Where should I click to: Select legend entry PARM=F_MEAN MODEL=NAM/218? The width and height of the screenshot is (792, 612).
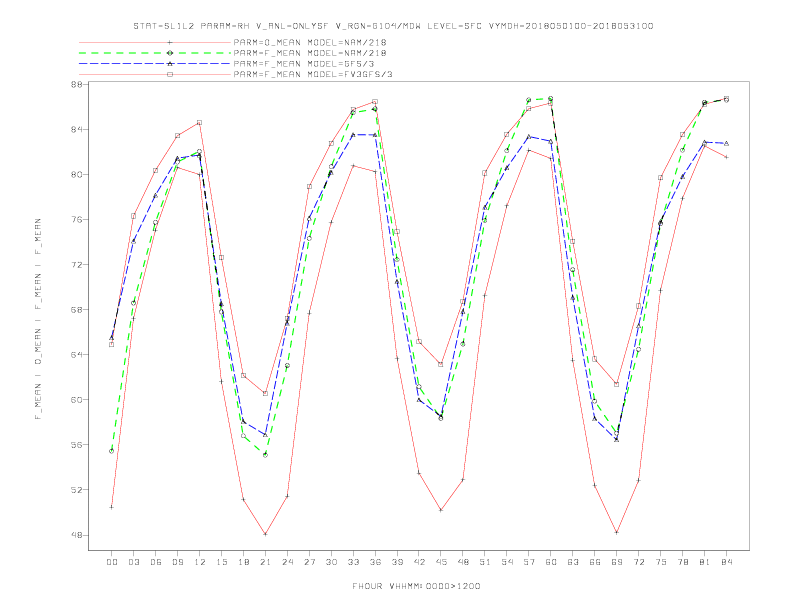pyautogui.click(x=310, y=53)
